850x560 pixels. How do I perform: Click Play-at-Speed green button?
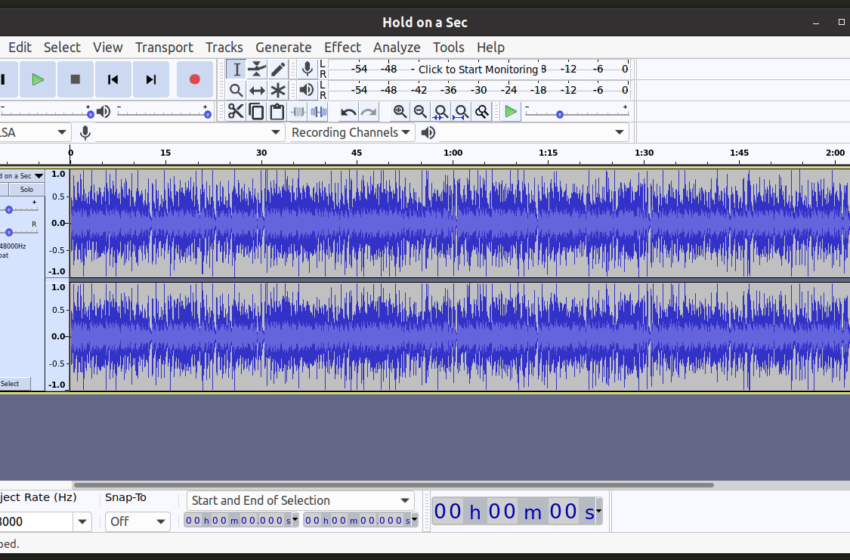[x=510, y=112]
